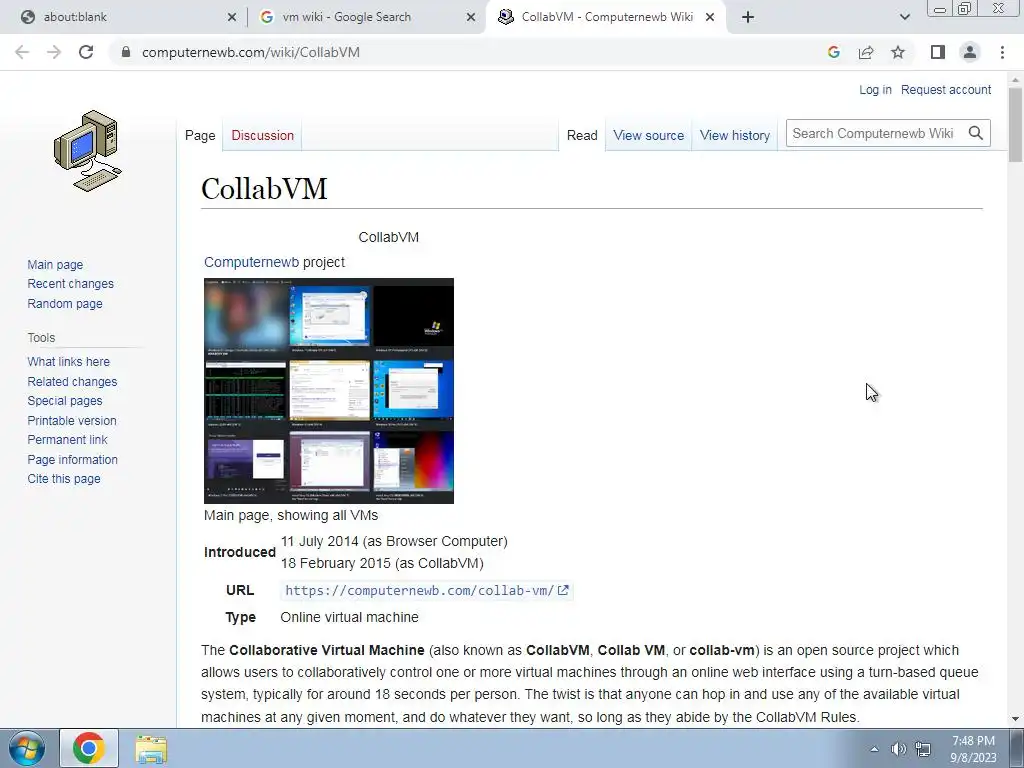1024x768 pixels.
Task: Open the Chrome side panel icon
Action: tap(938, 52)
